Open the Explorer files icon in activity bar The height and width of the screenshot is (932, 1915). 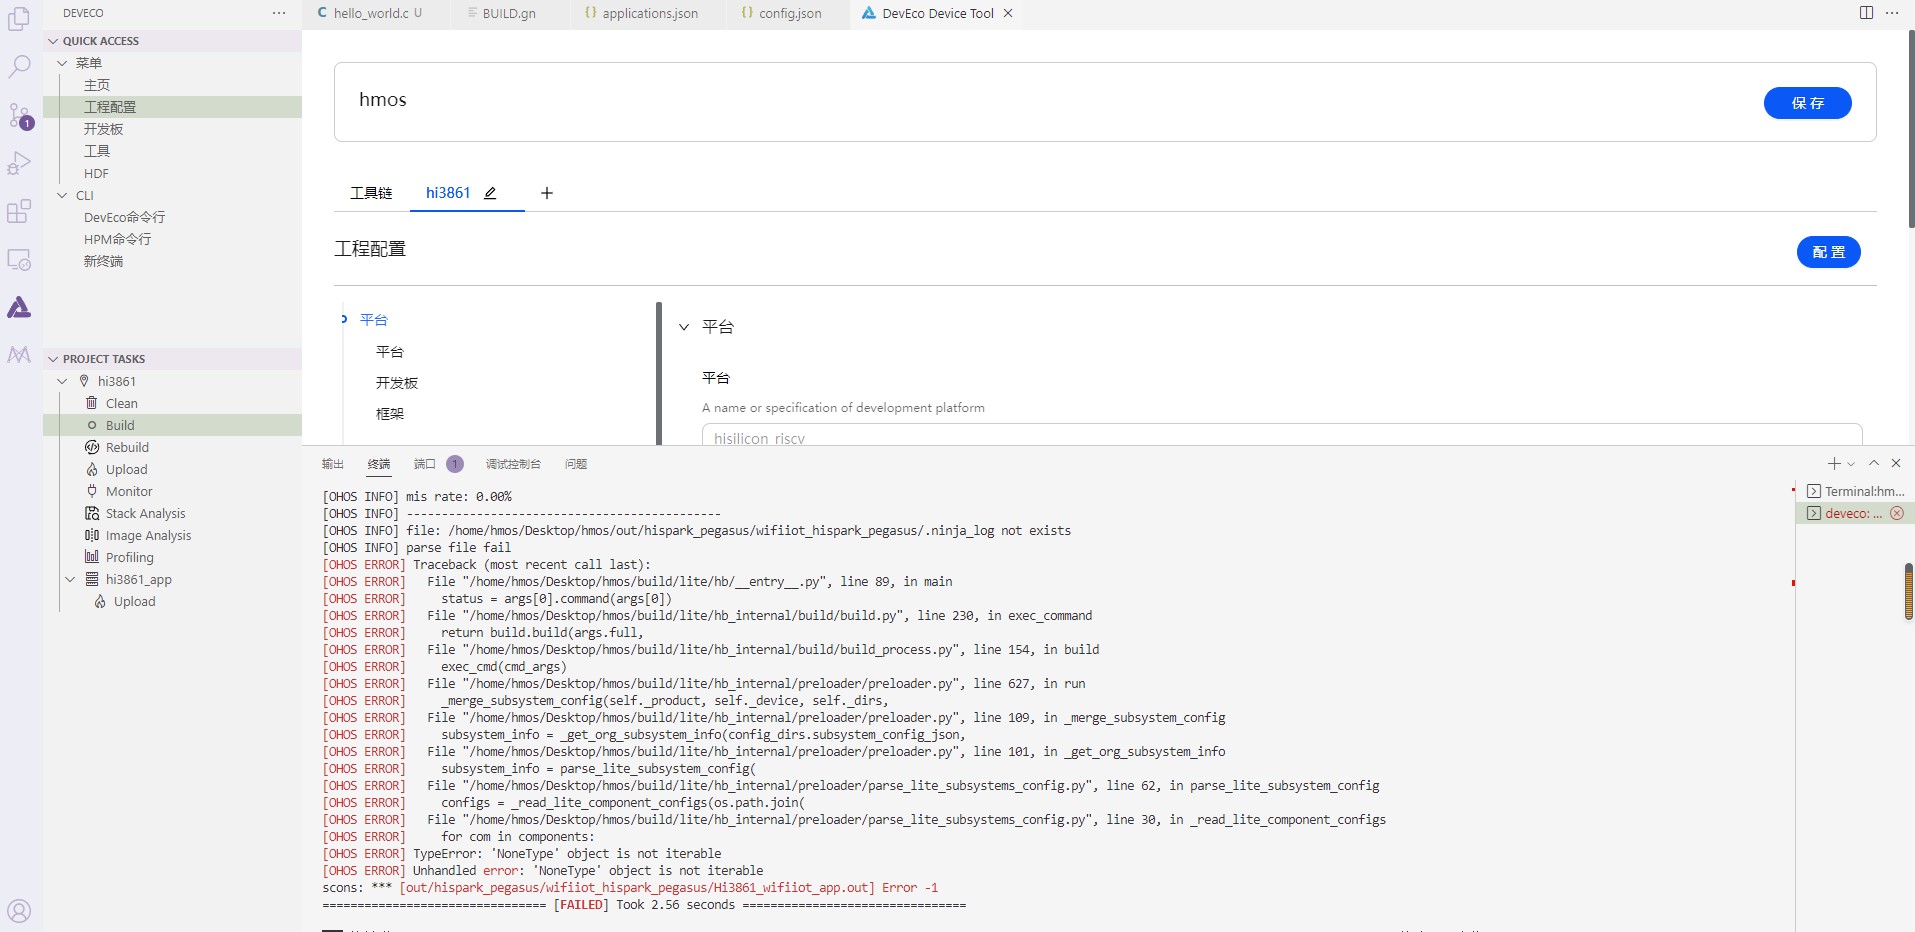19,19
